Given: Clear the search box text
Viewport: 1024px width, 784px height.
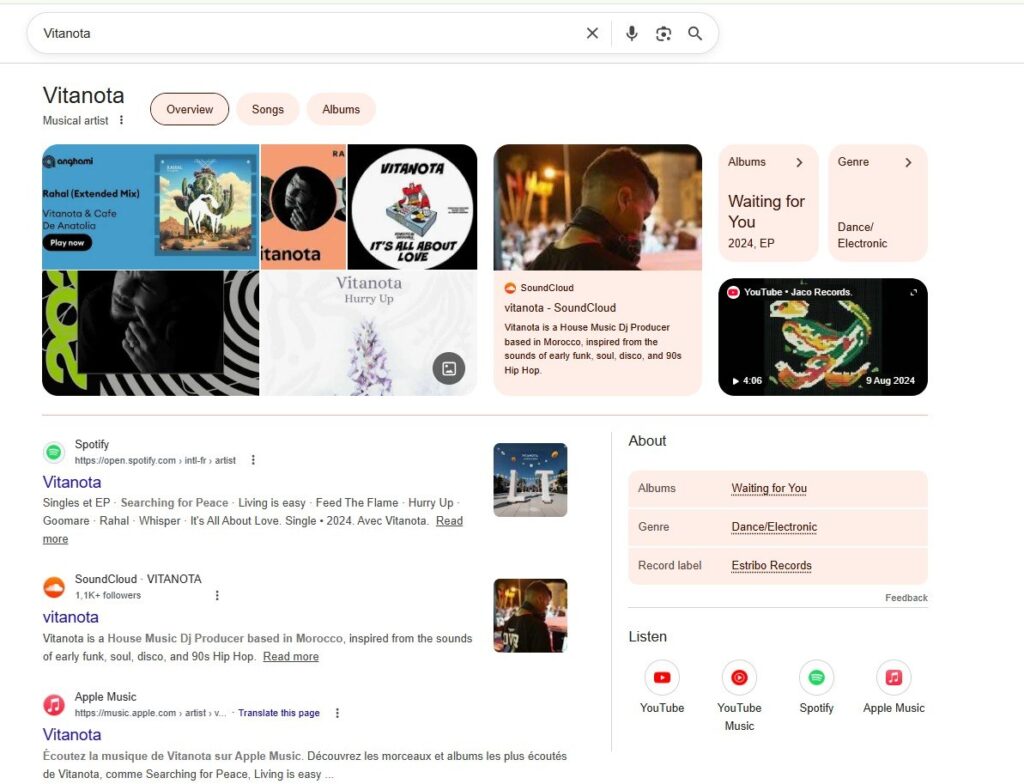Looking at the screenshot, I should point(592,33).
